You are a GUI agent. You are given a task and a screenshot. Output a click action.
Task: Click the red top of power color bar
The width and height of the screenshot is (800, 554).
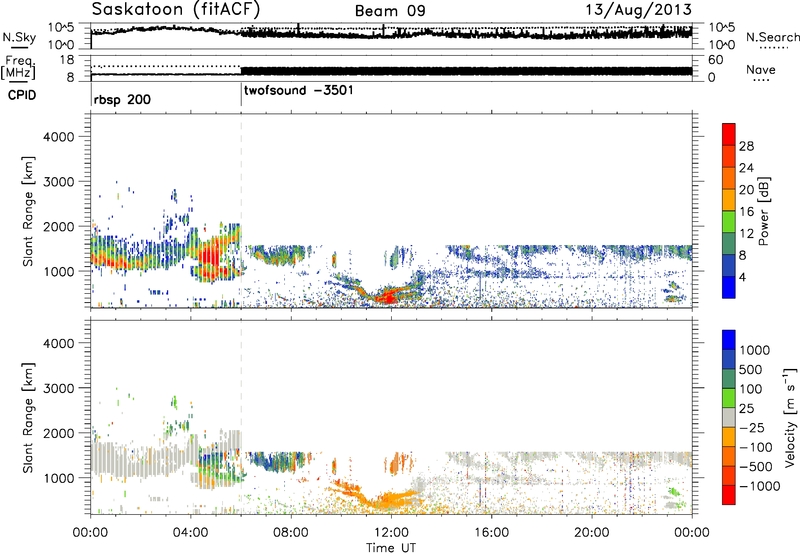[x=729, y=134]
